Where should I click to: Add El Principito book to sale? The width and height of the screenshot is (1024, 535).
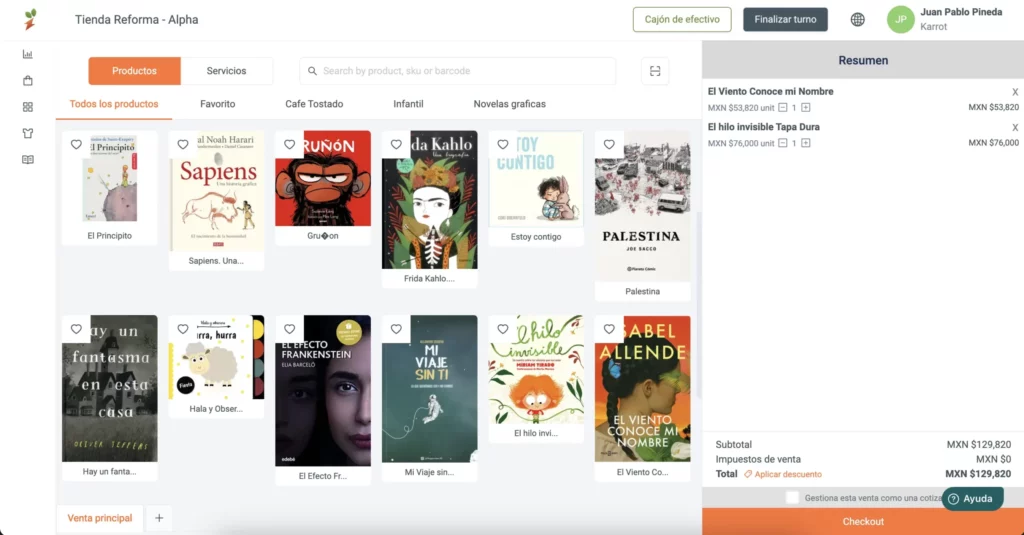click(x=110, y=188)
